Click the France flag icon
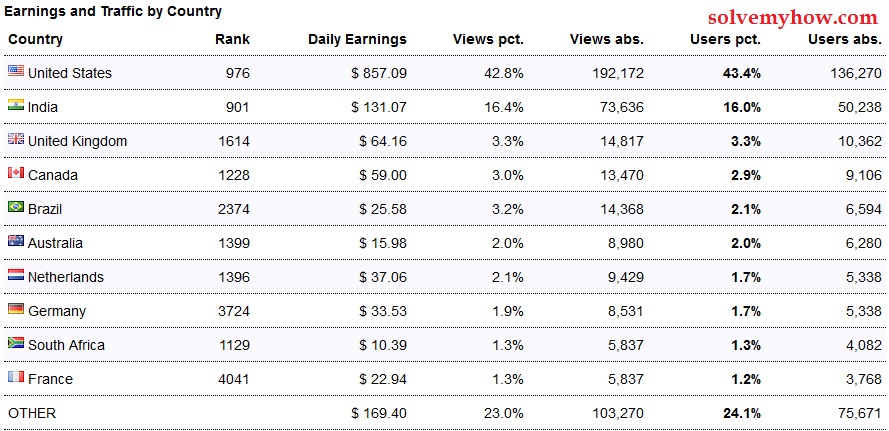The image size is (889, 431). (16, 377)
